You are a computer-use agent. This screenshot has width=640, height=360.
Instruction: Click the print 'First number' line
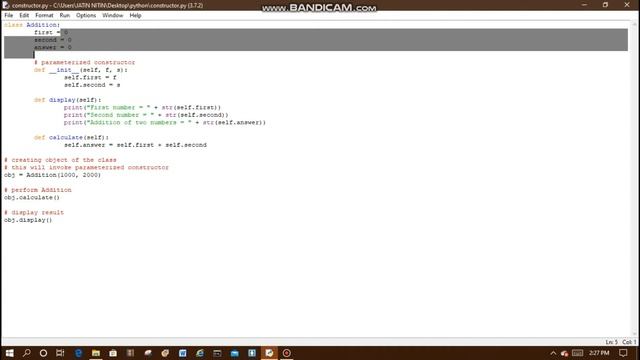pyautogui.click(x=142, y=107)
